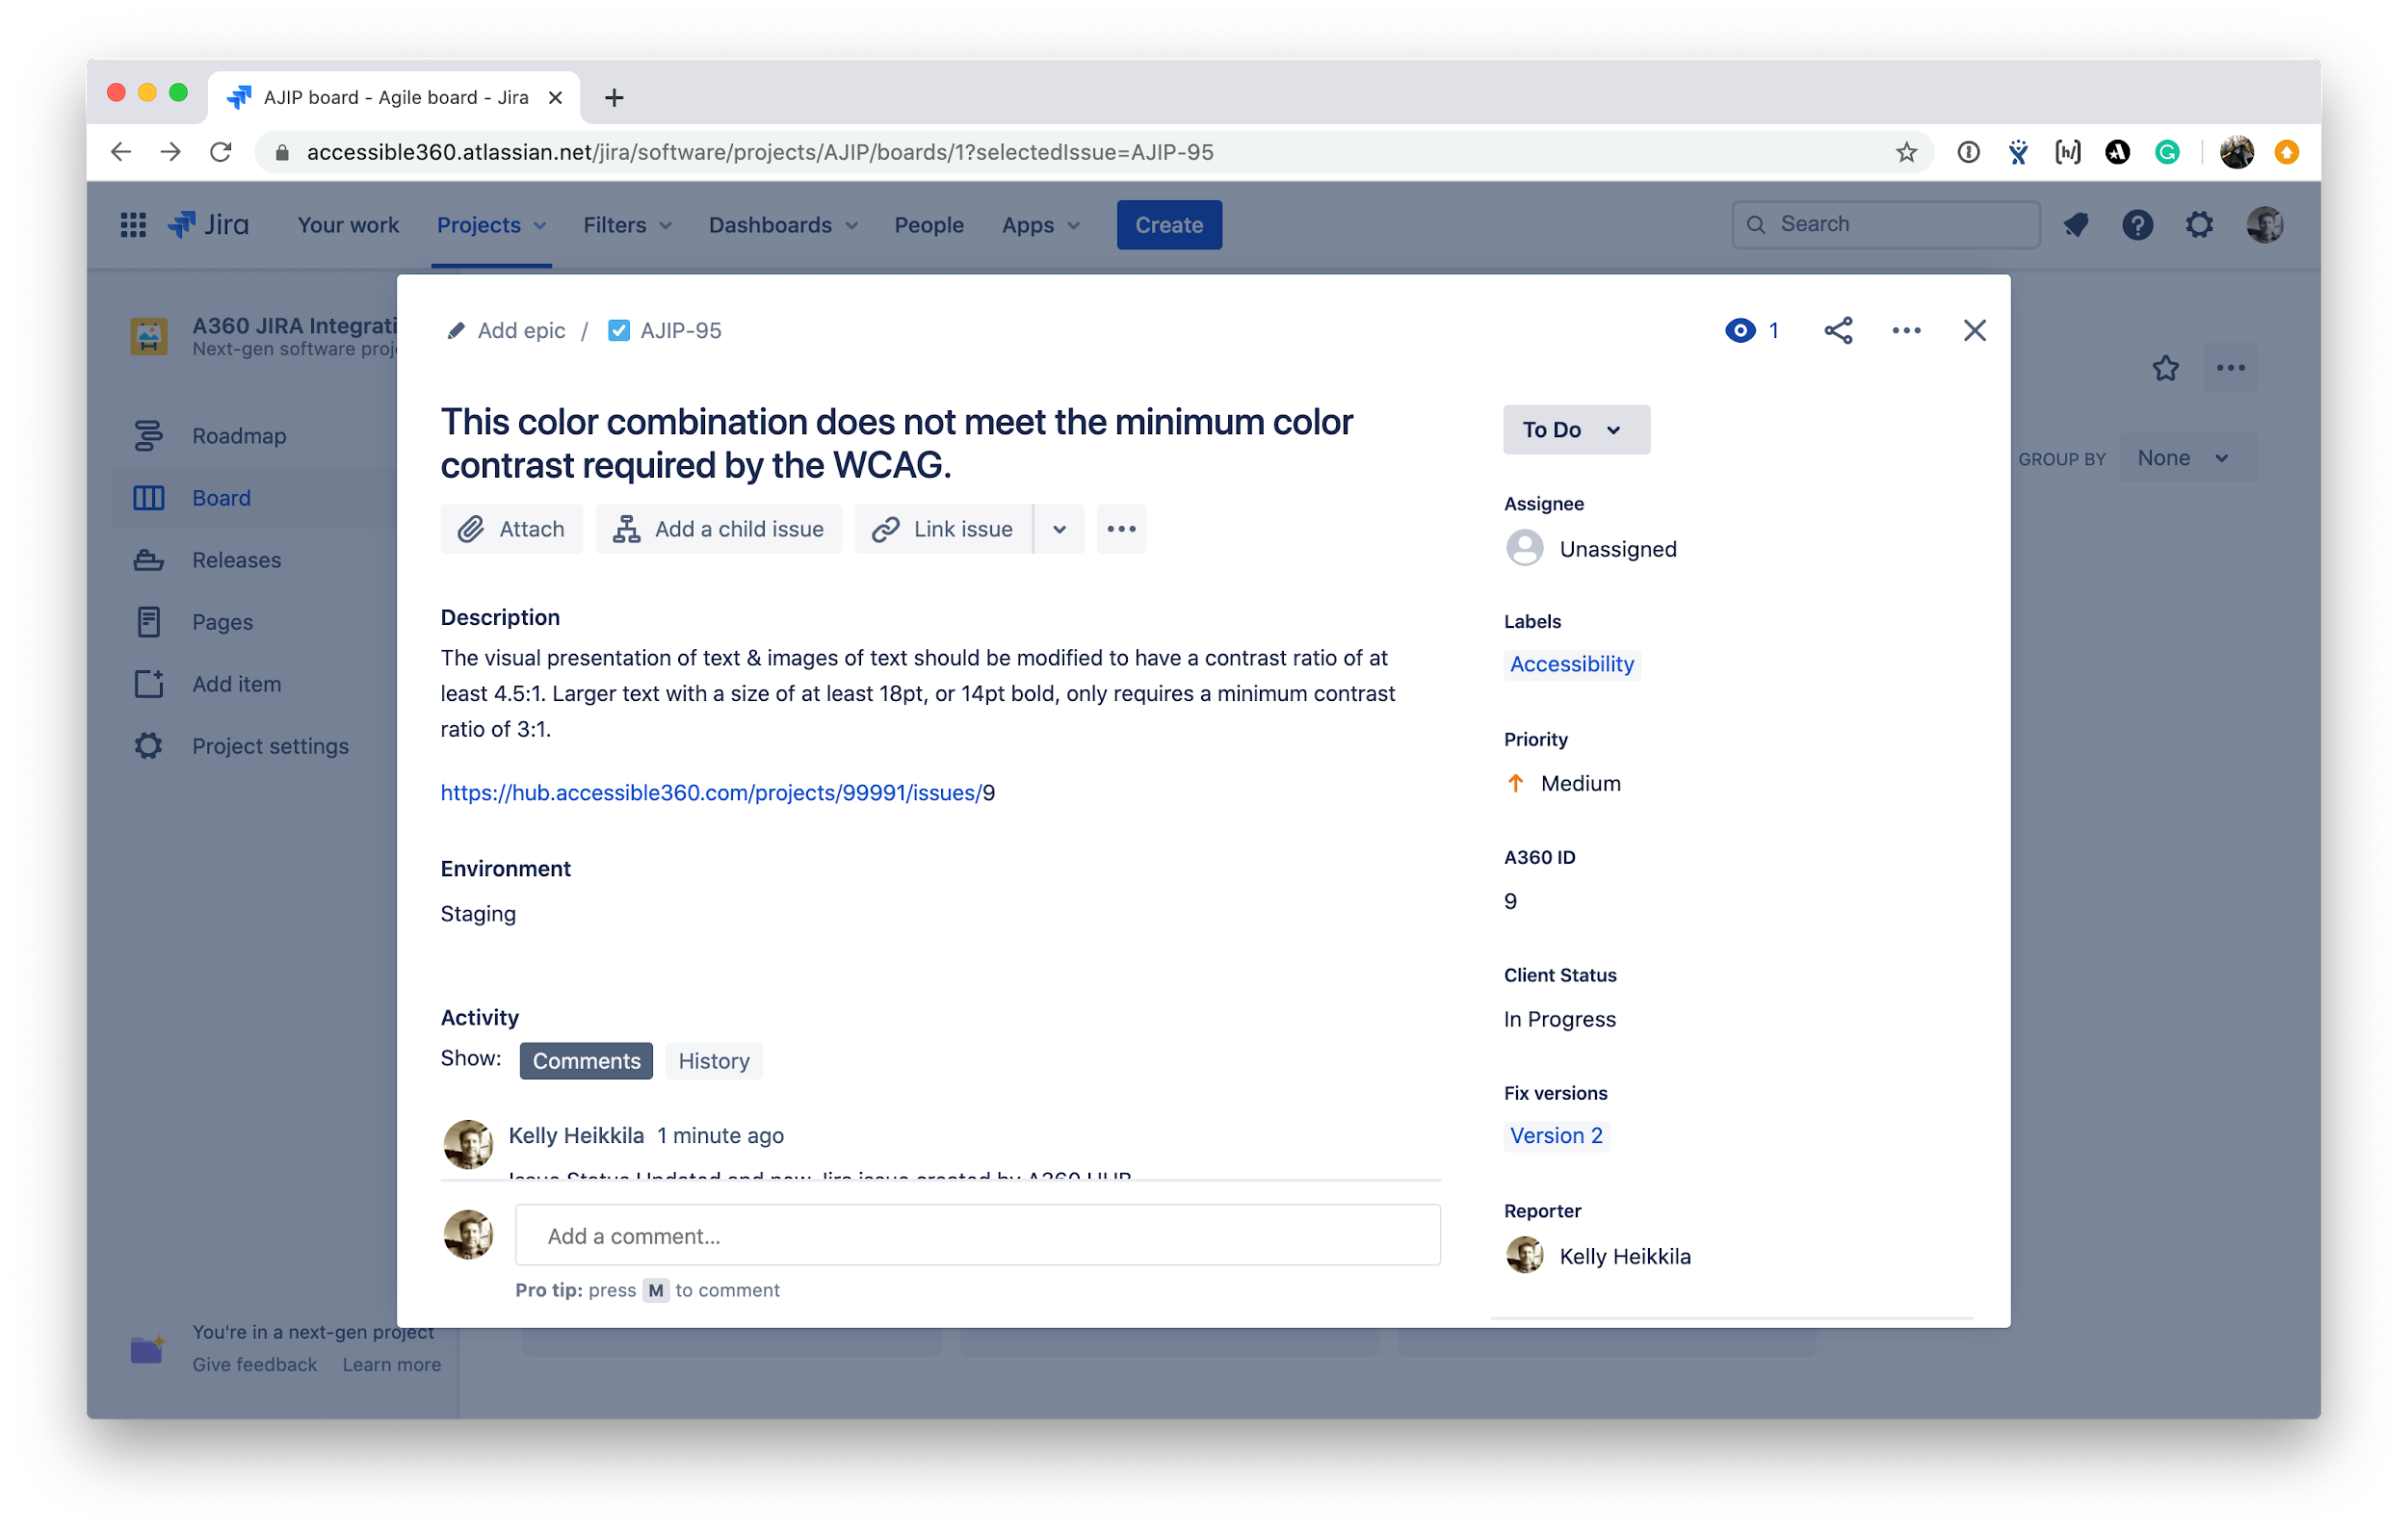This screenshot has width=2408, height=1534.
Task: Open the issue actions three-dot menu
Action: click(x=1905, y=330)
